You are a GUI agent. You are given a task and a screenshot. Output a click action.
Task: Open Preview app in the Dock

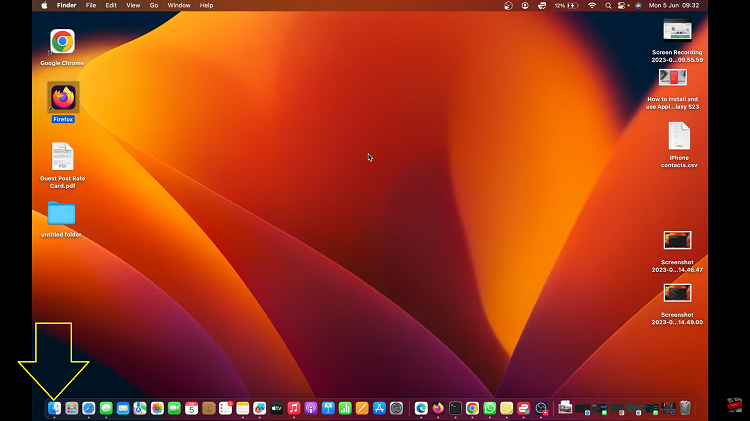(565, 408)
